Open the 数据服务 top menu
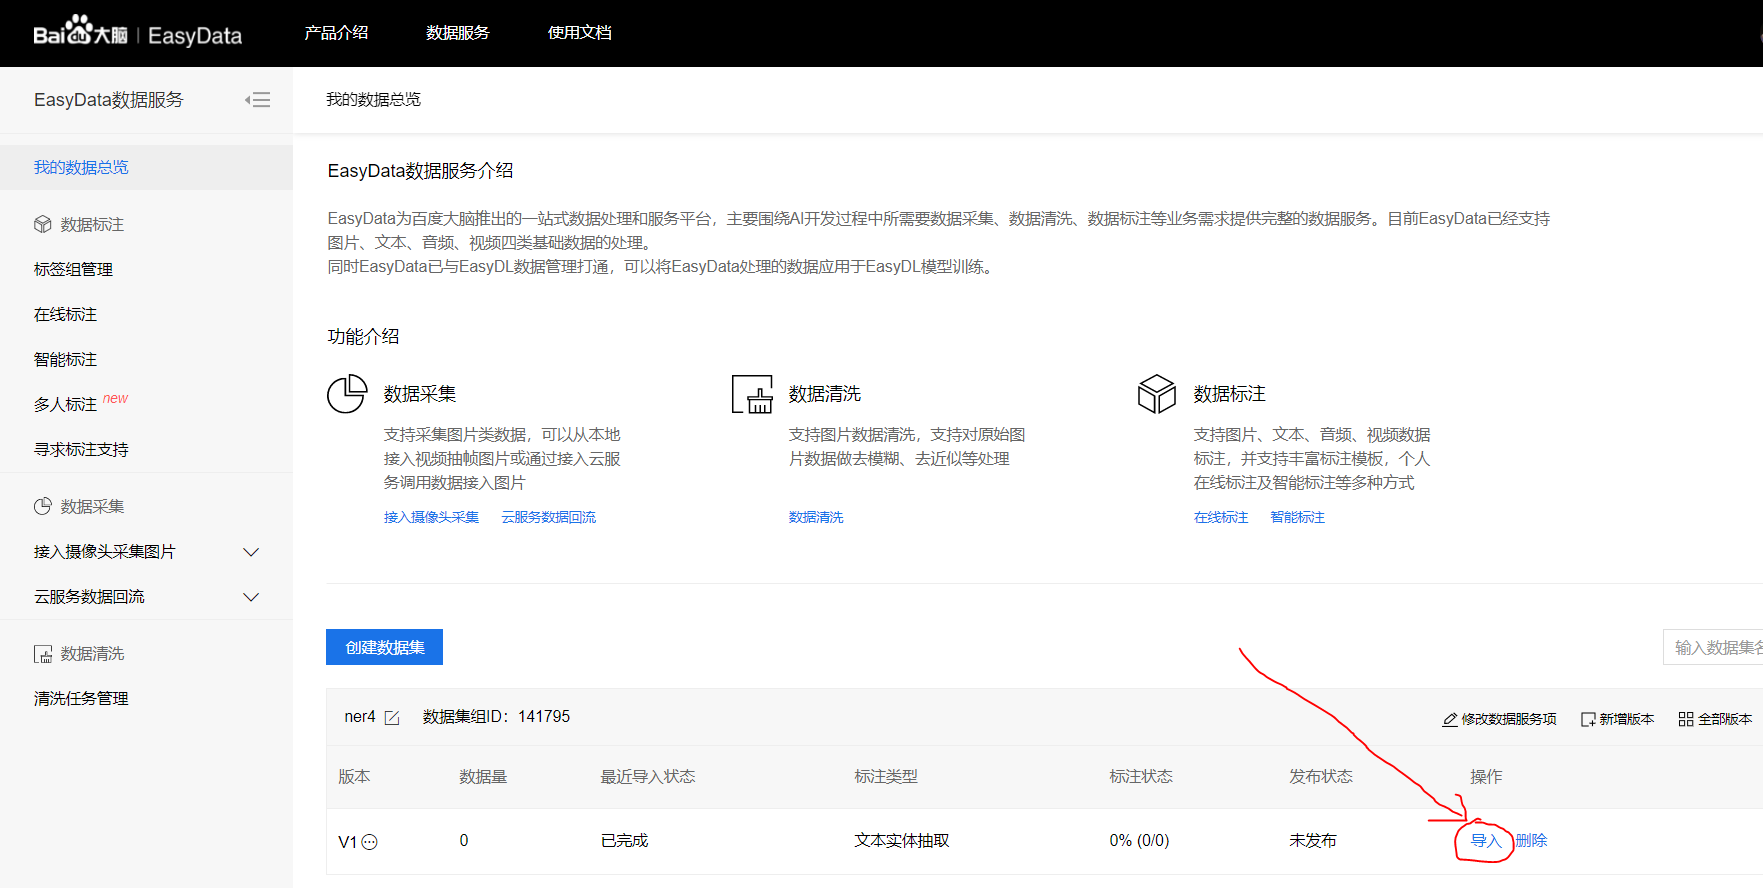This screenshot has width=1763, height=888. click(458, 33)
